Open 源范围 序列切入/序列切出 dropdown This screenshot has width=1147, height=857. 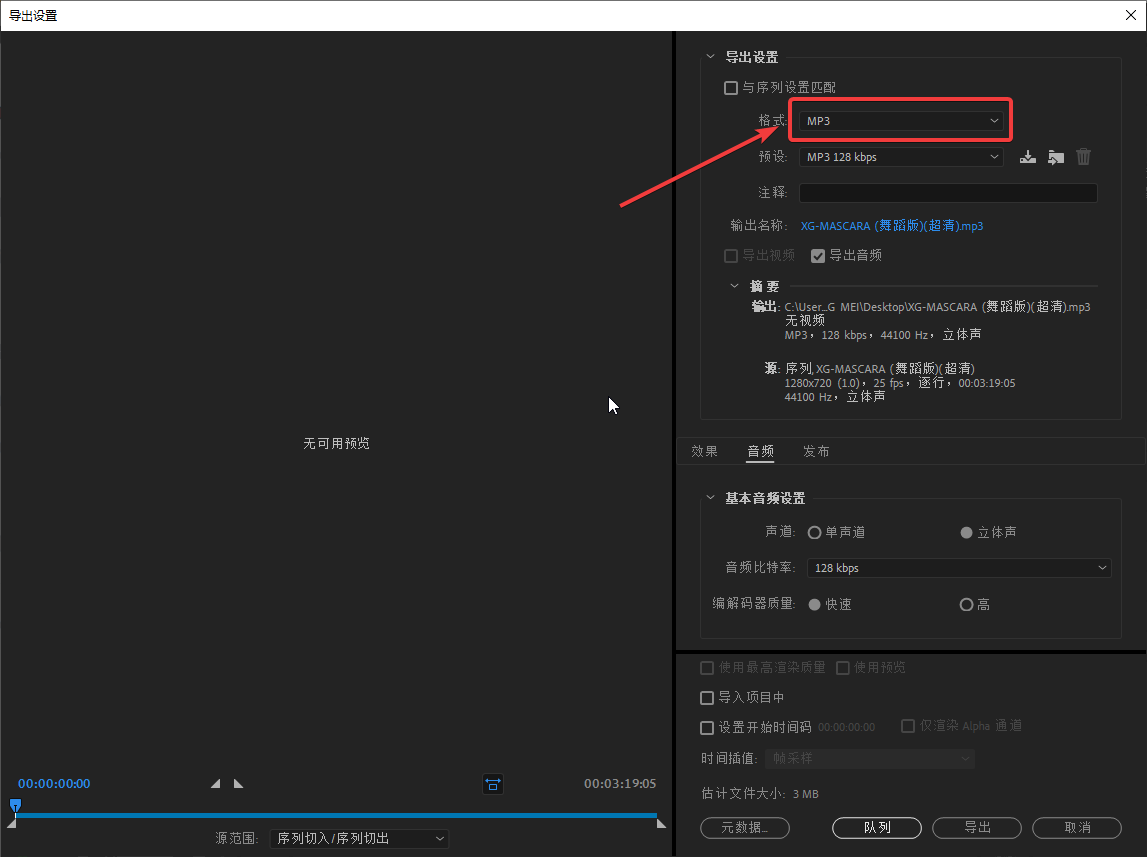359,838
